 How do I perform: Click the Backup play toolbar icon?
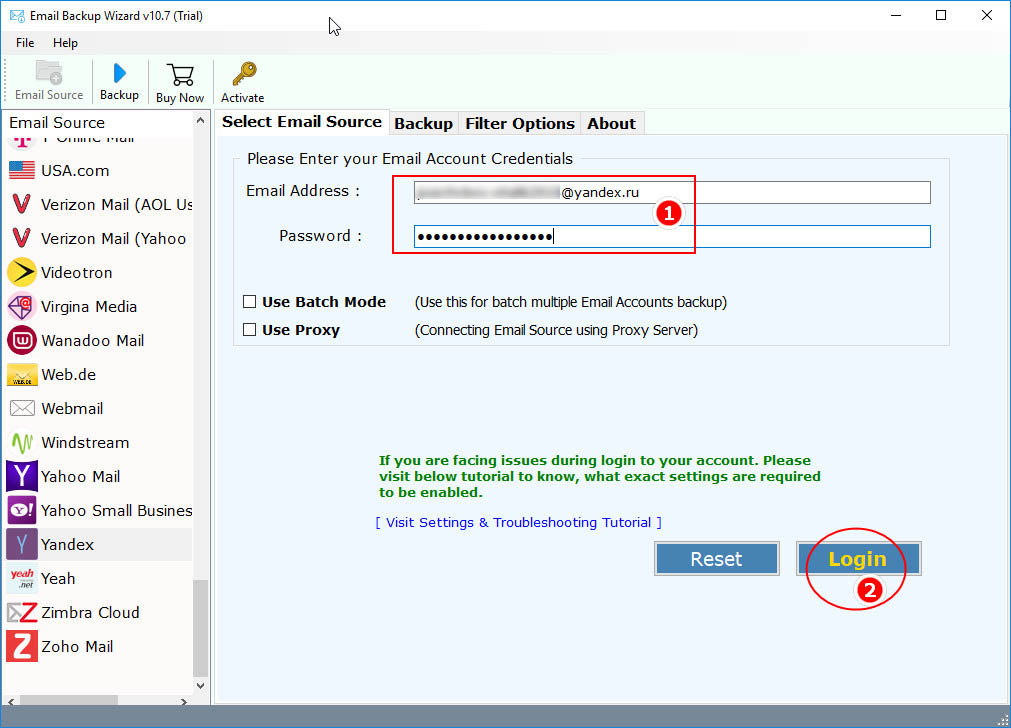point(119,73)
